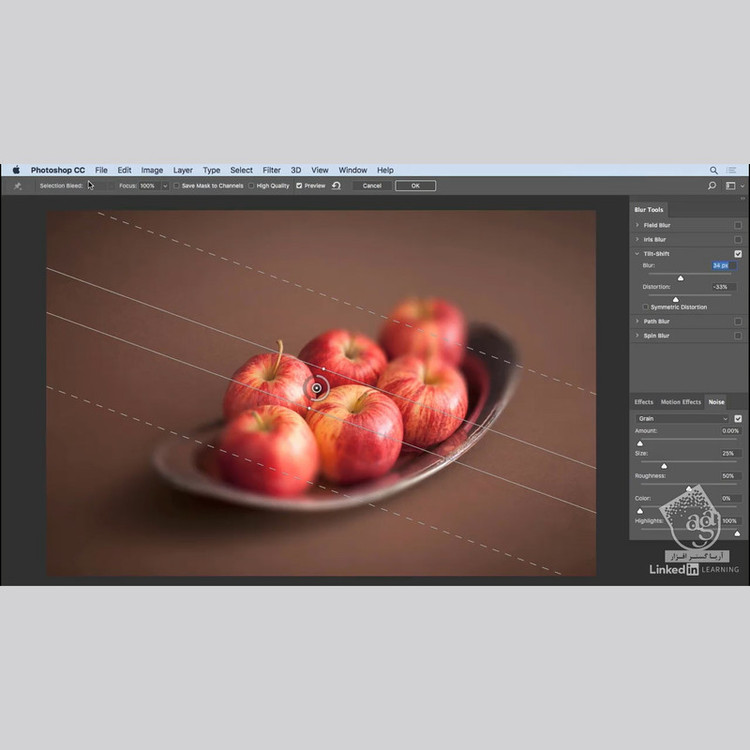Enable the Field Blur checkbox
This screenshot has width=750, height=750.
738,226
